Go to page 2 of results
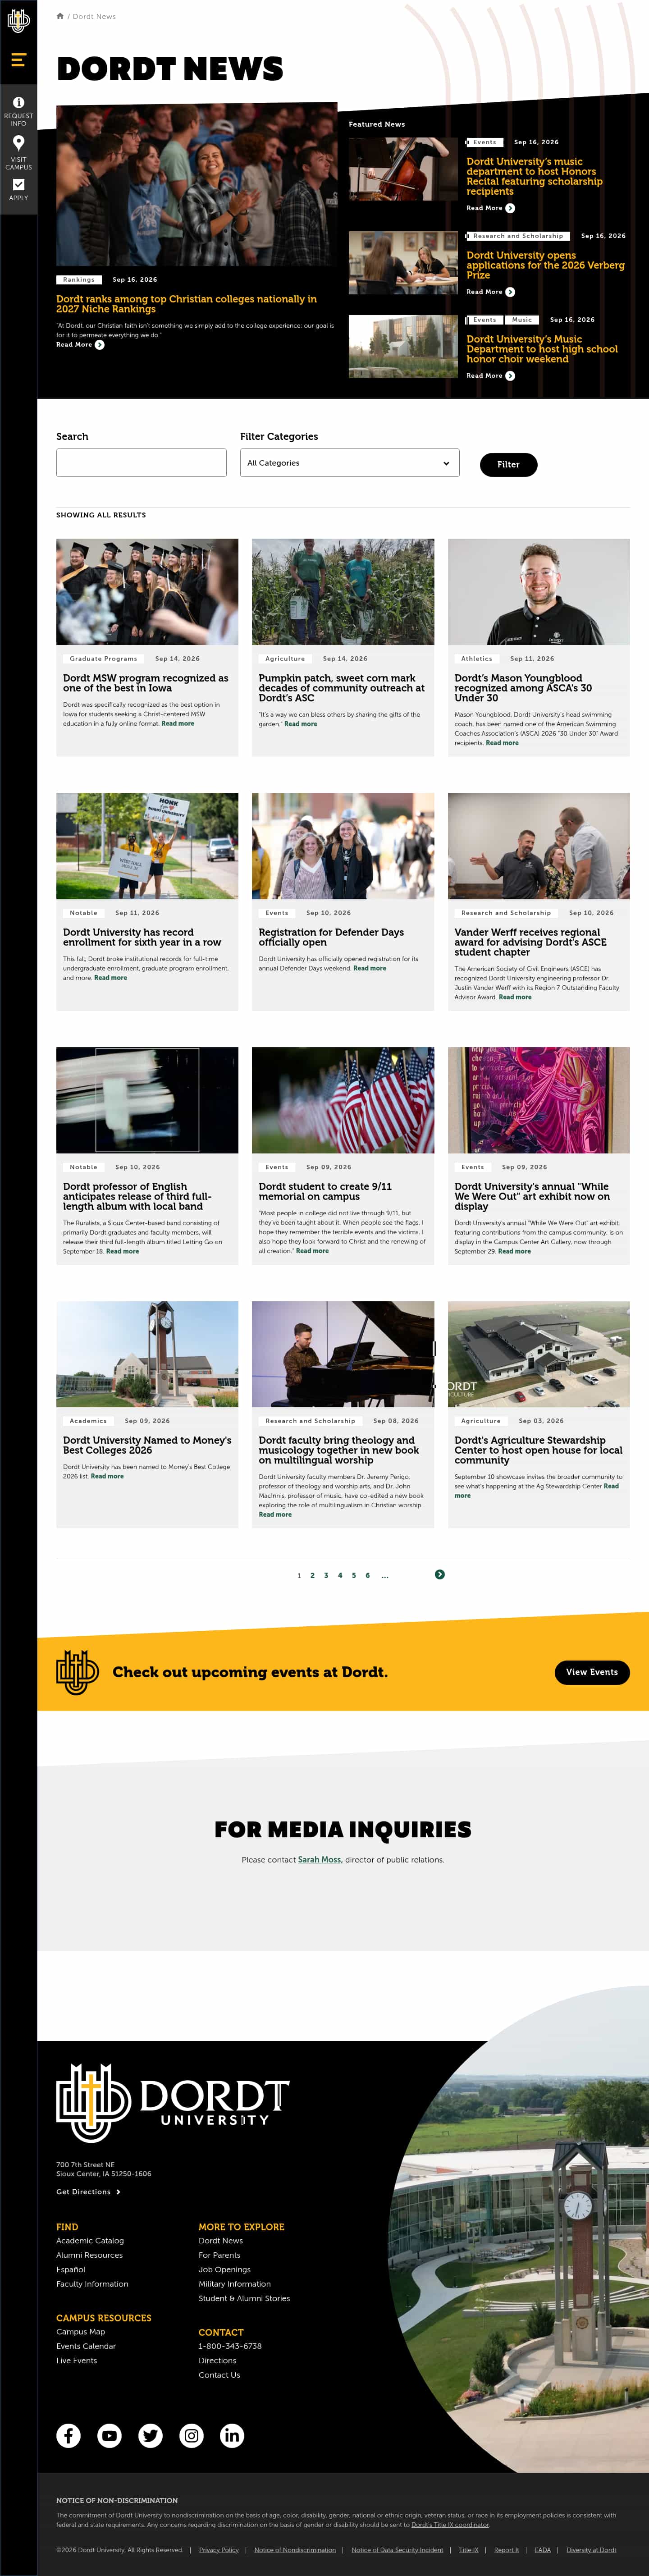 click(312, 1575)
